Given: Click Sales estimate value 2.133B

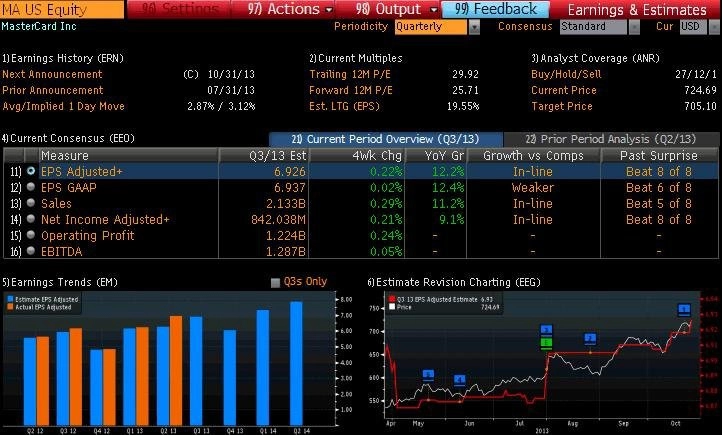Looking at the screenshot, I should click(x=286, y=203).
